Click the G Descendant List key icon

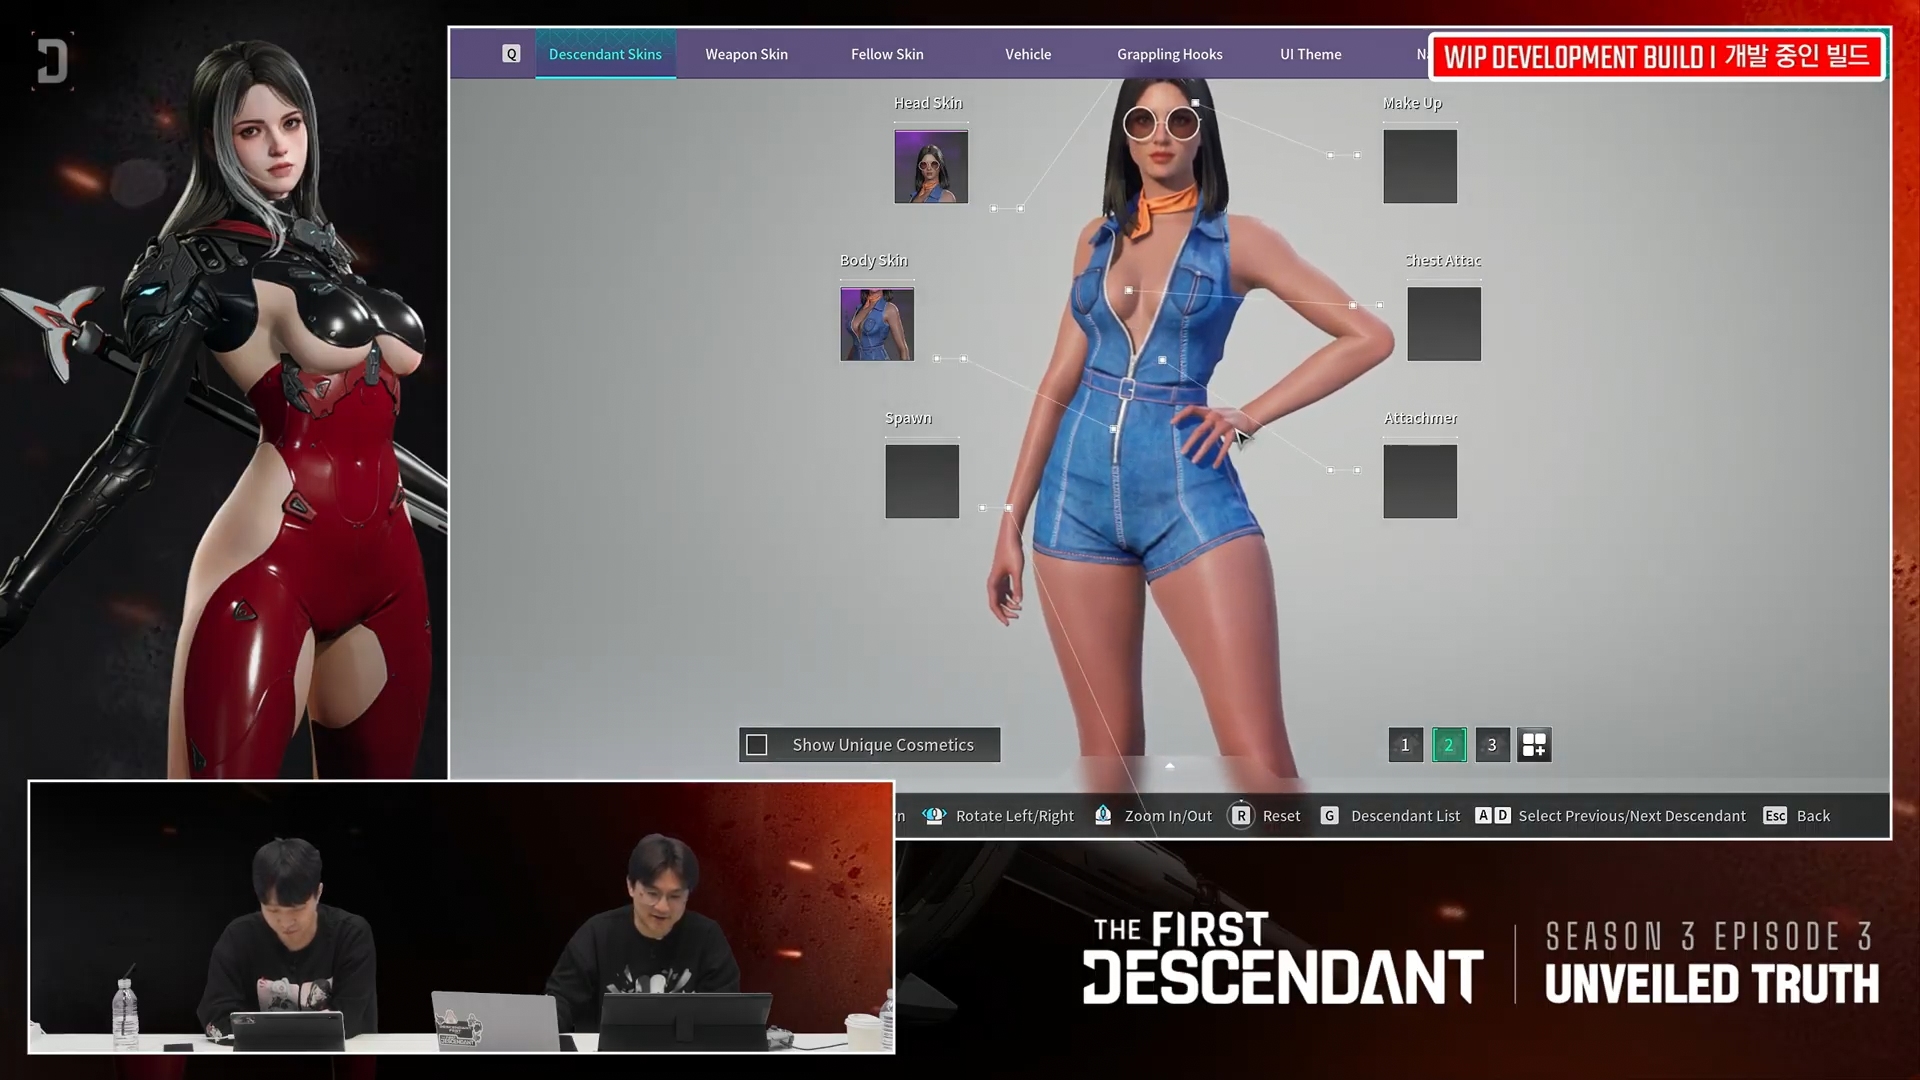point(1329,816)
